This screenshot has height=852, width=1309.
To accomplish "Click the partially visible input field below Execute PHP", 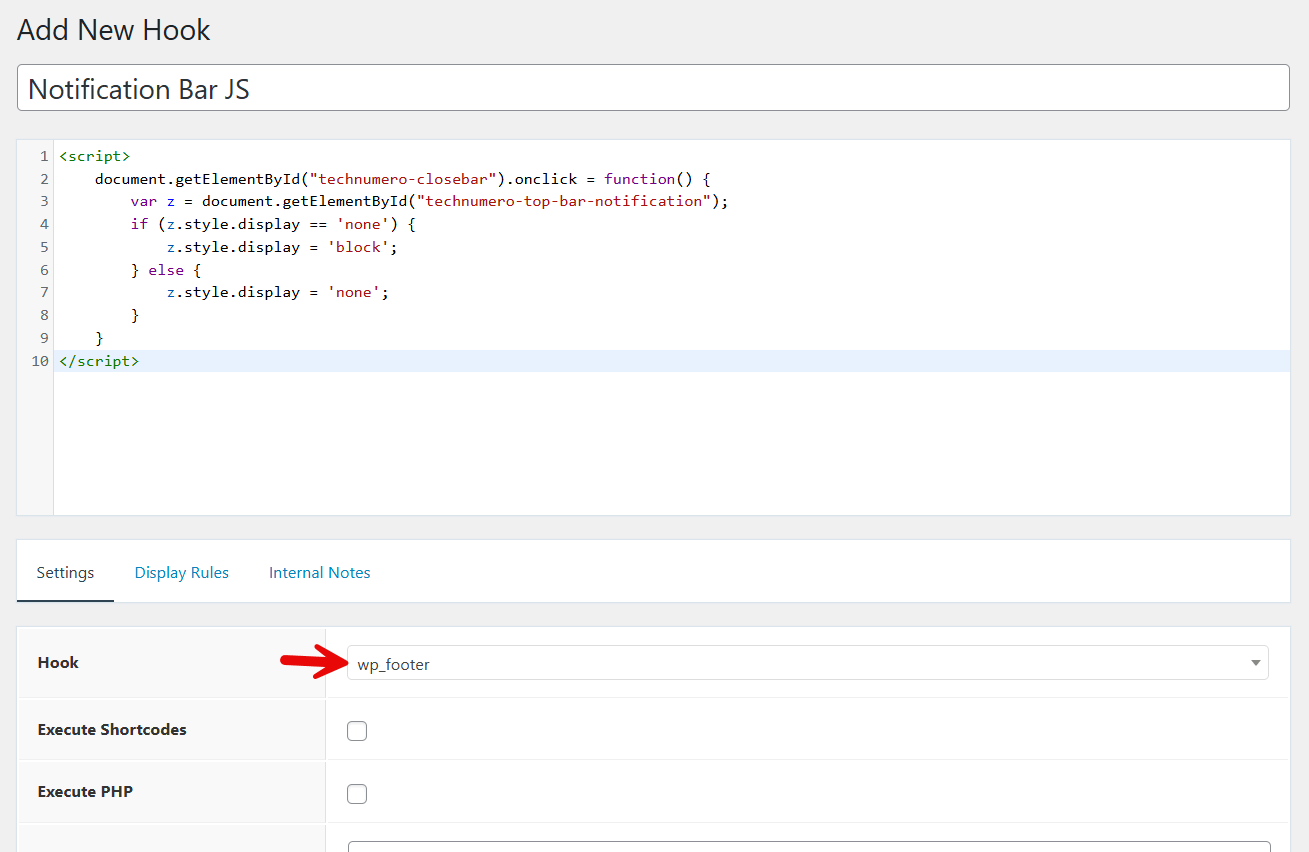I will point(808,846).
